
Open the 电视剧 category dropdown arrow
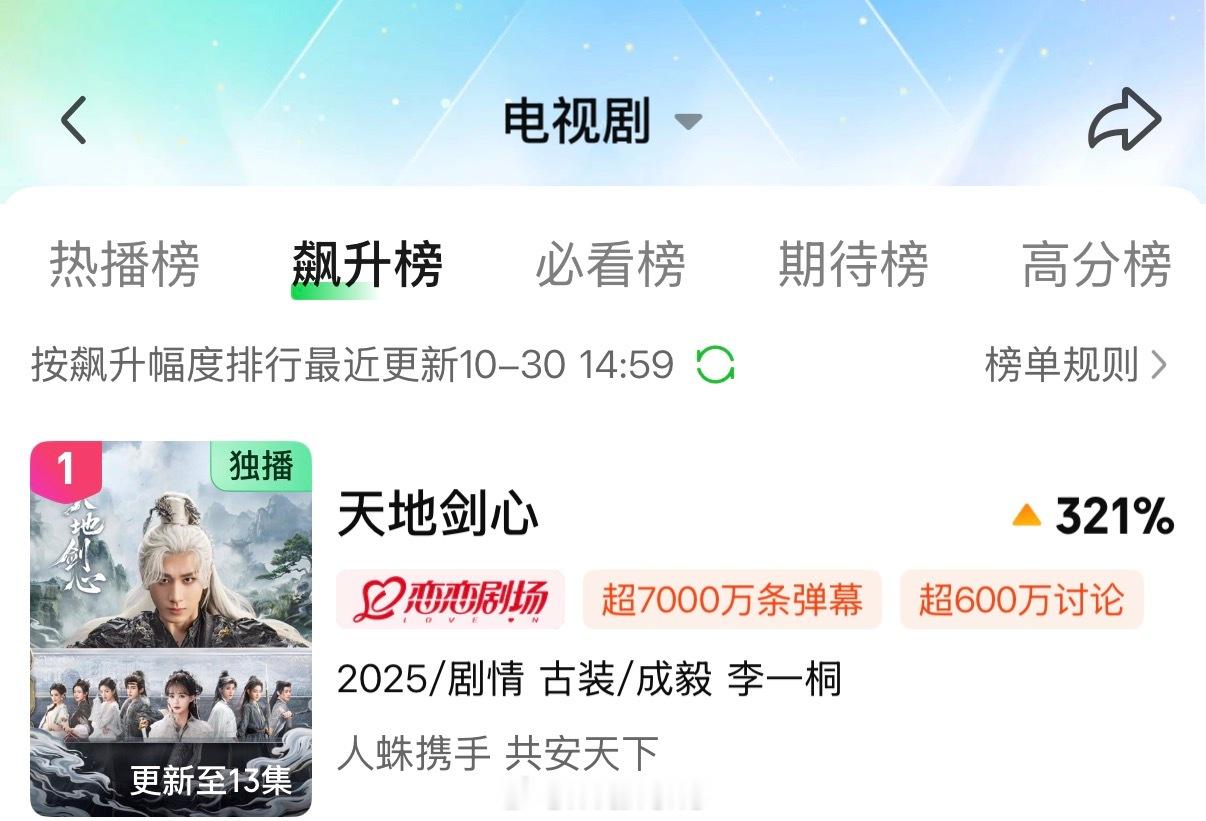point(688,122)
